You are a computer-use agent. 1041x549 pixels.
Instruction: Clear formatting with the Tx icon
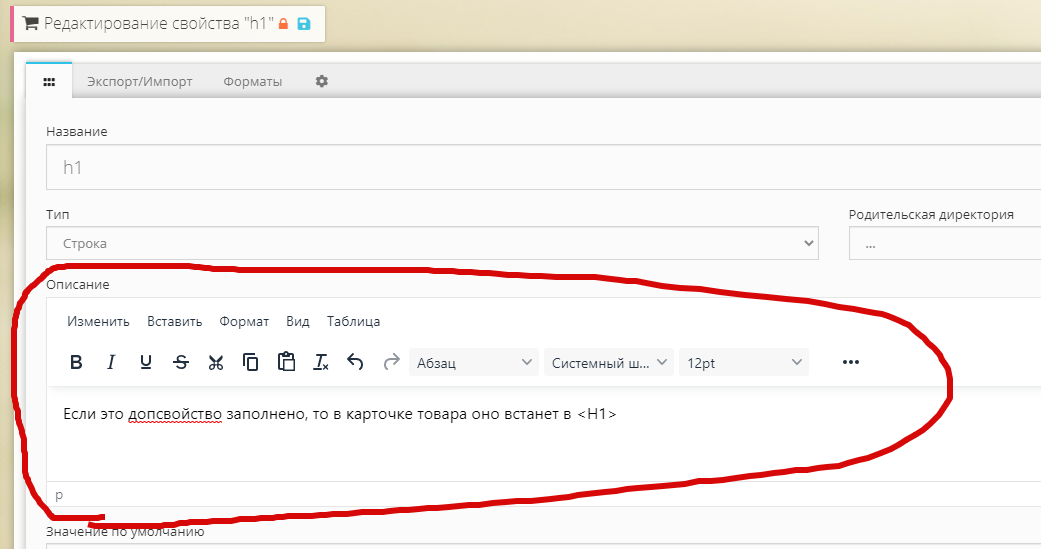pyautogui.click(x=321, y=362)
